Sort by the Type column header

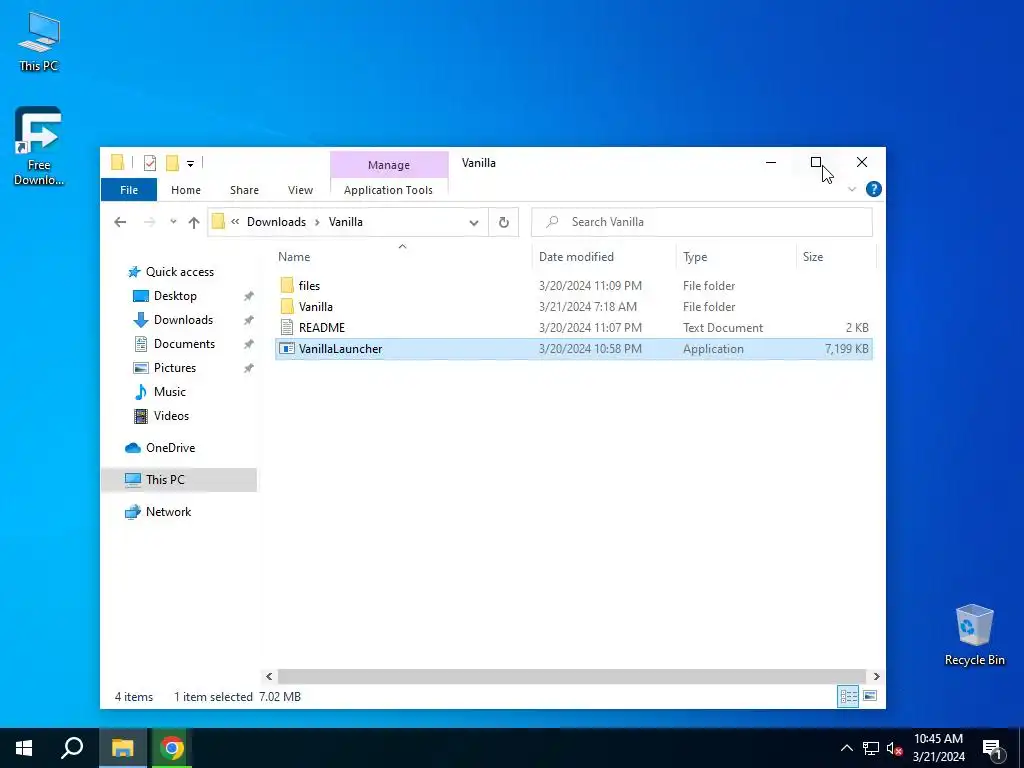coord(737,257)
